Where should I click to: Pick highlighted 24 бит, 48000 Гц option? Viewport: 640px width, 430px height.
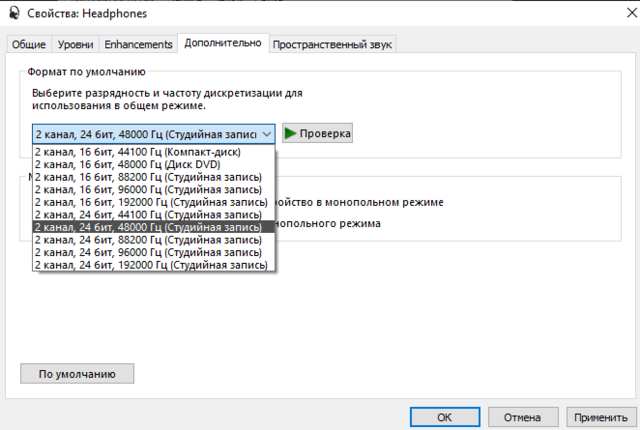click(x=152, y=227)
